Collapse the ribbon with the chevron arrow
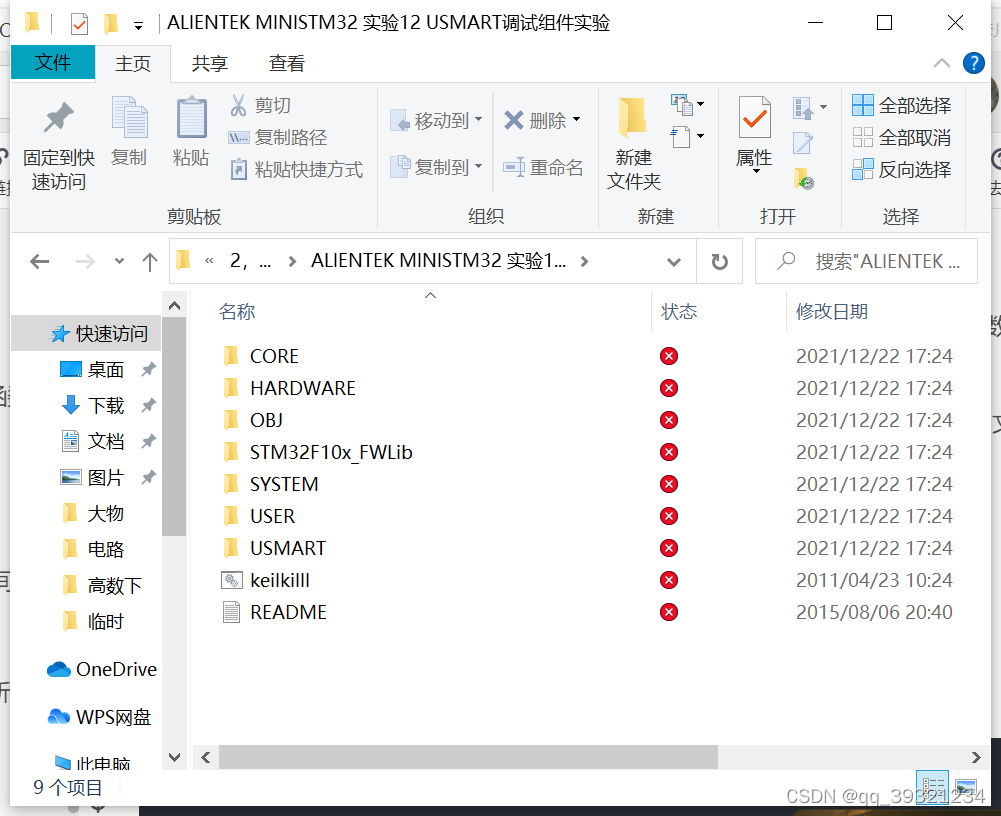Image resolution: width=1001 pixels, height=816 pixels. [x=942, y=63]
